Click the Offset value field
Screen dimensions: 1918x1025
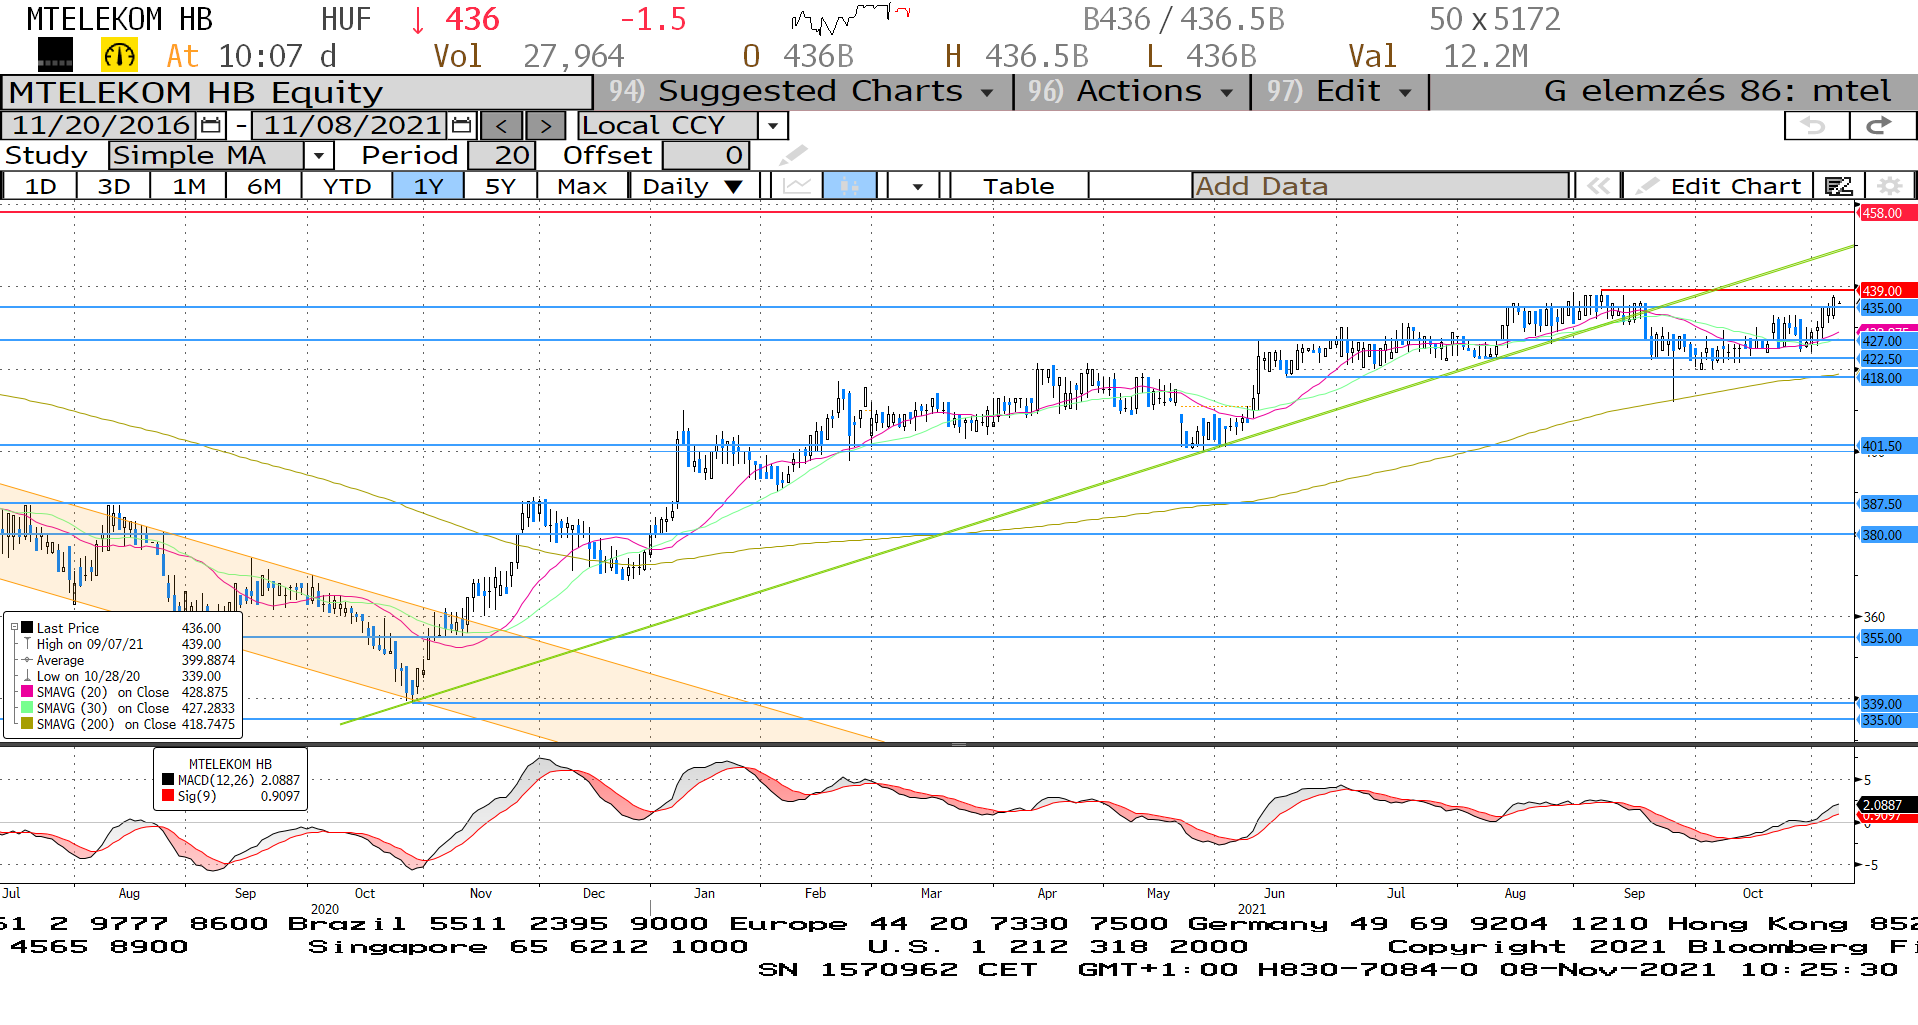click(x=705, y=156)
